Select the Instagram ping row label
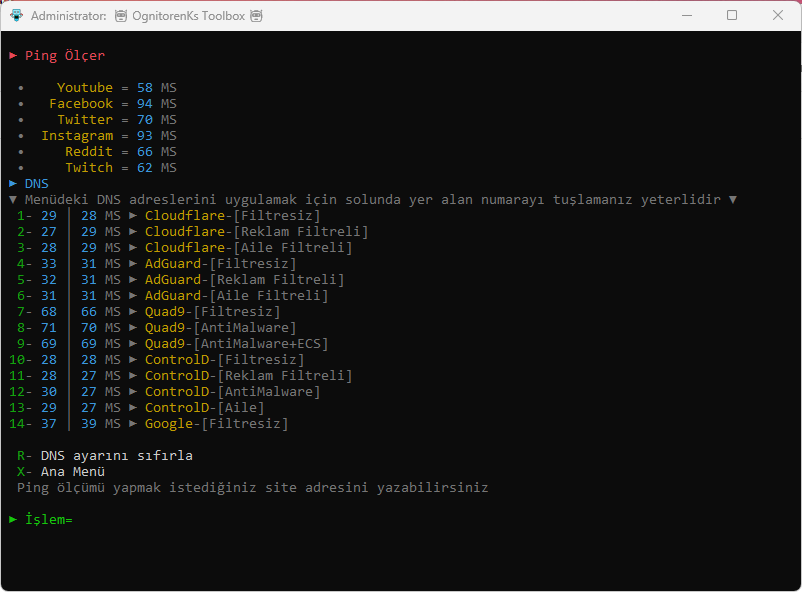Screen dimensions: 802x592 tap(77, 136)
